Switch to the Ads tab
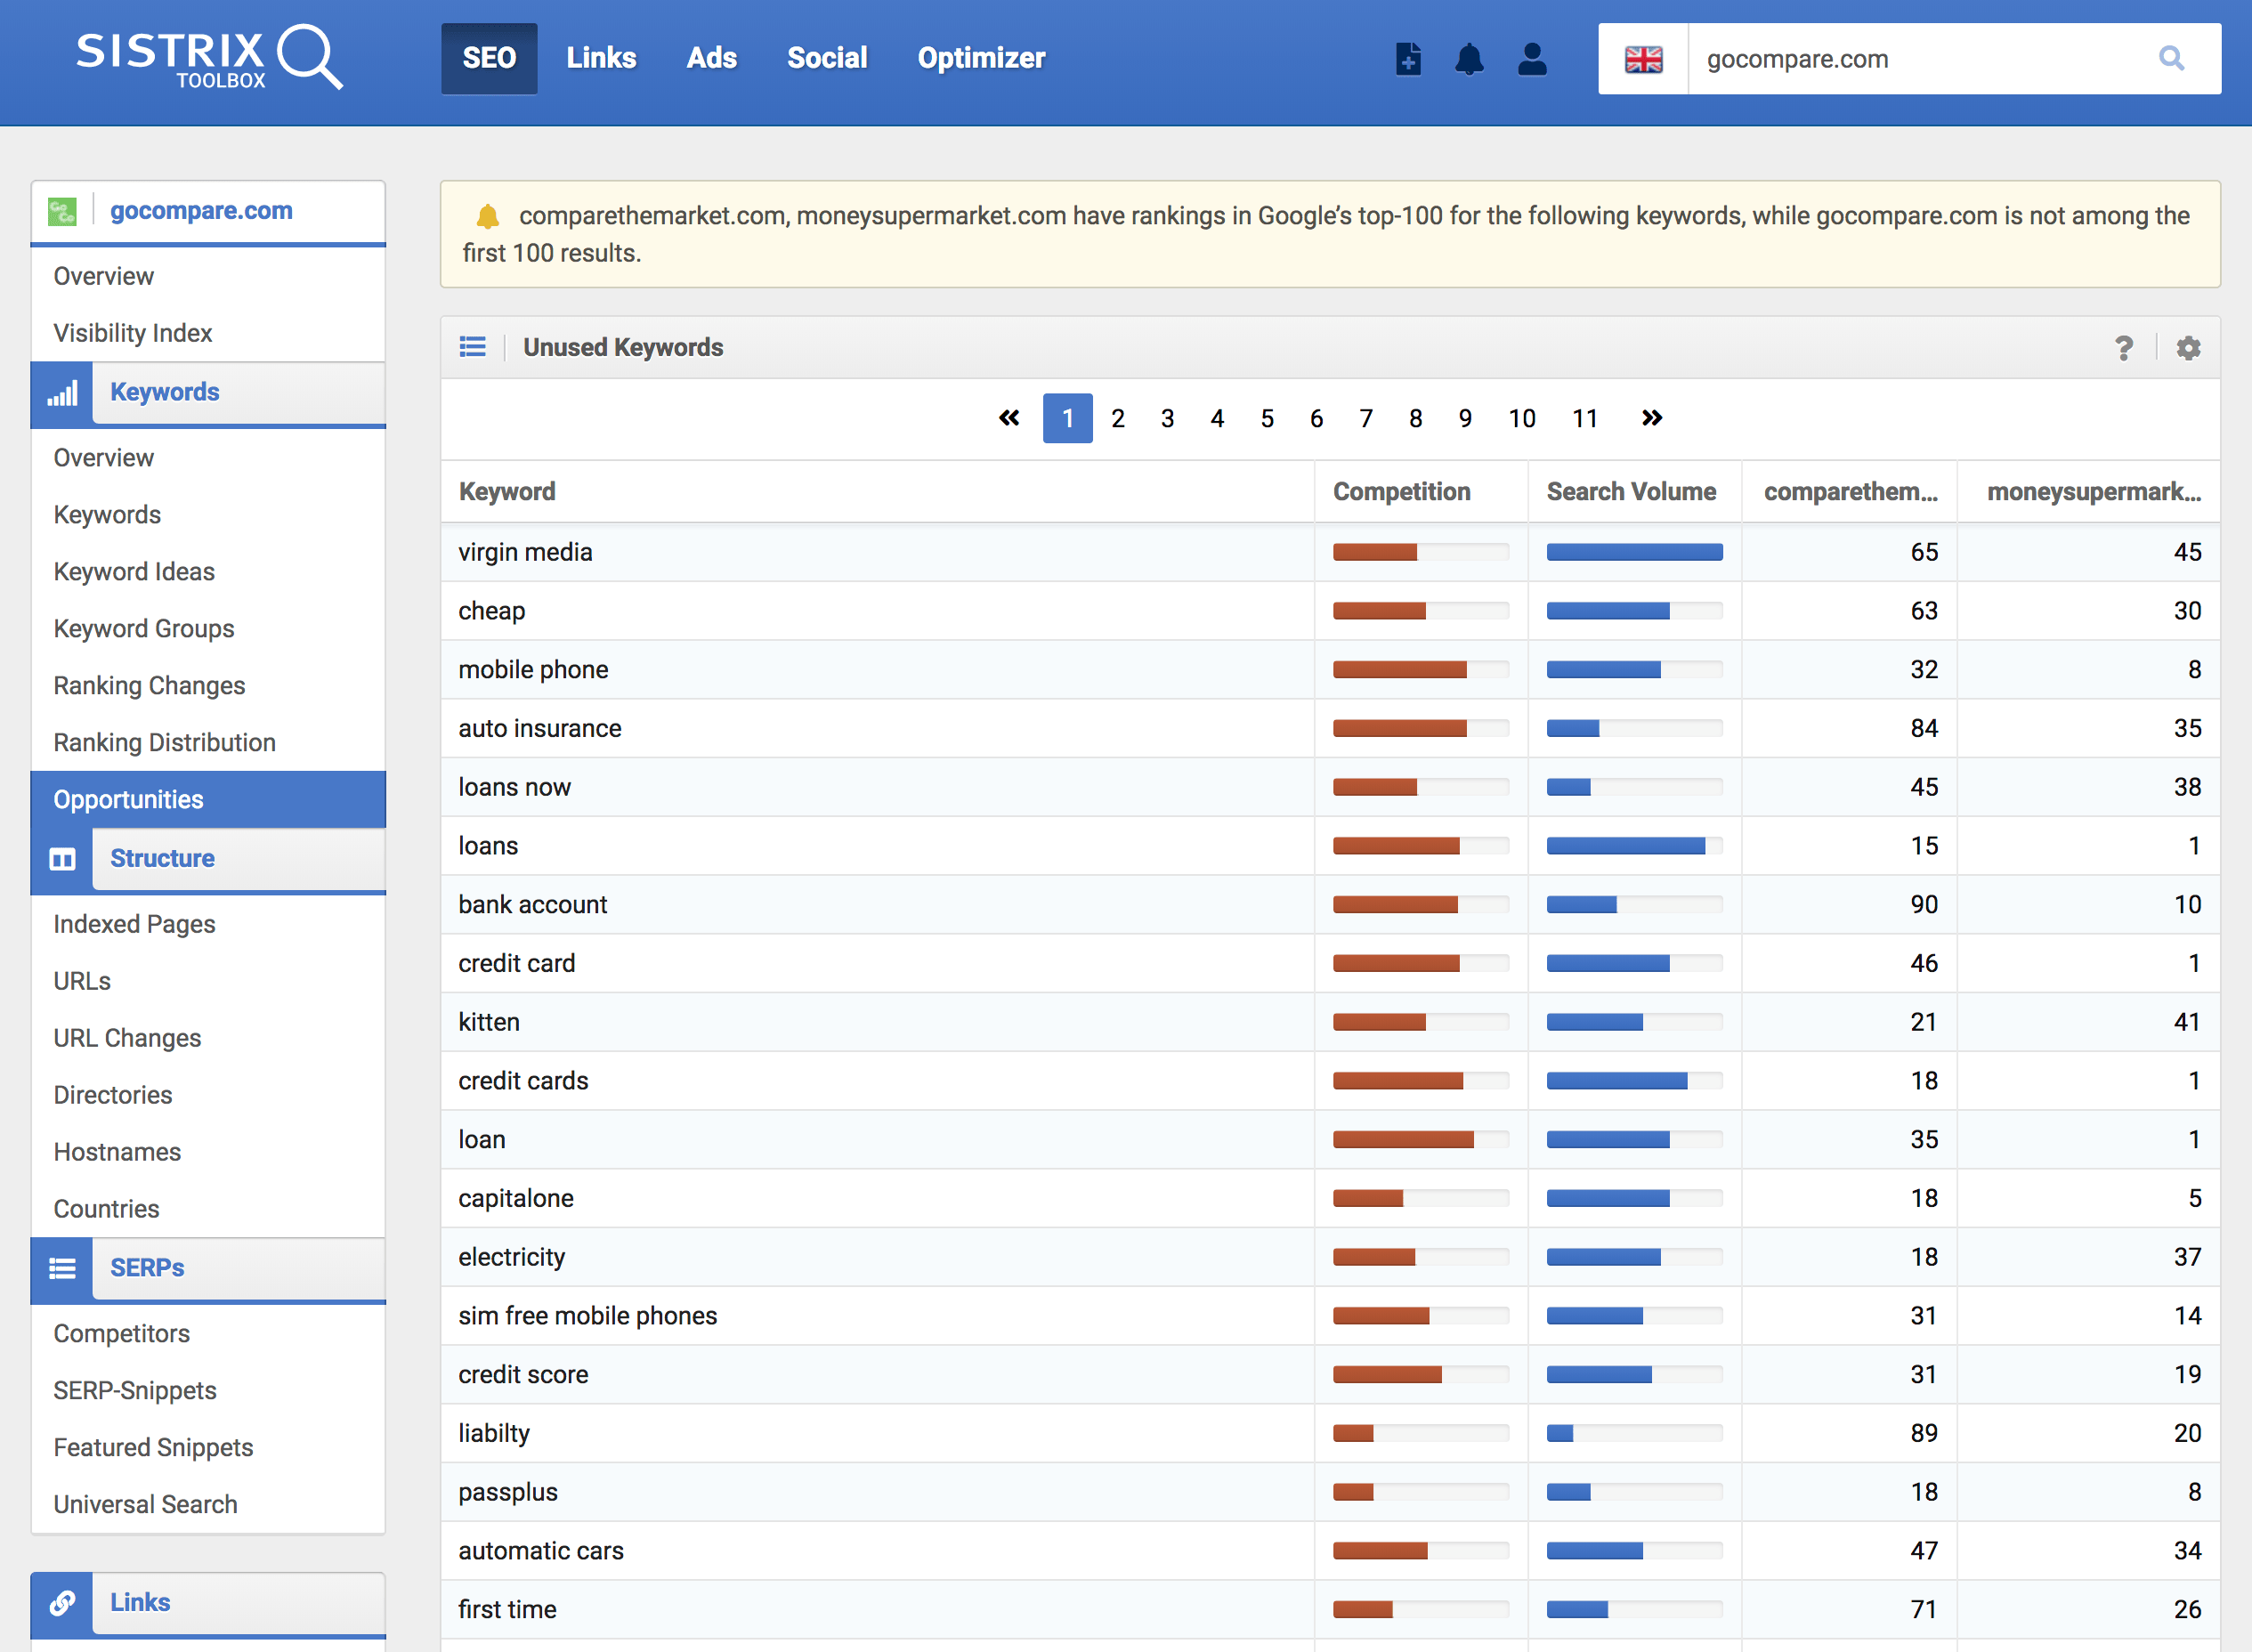Screen dimensions: 2252x1652 click(x=711, y=58)
